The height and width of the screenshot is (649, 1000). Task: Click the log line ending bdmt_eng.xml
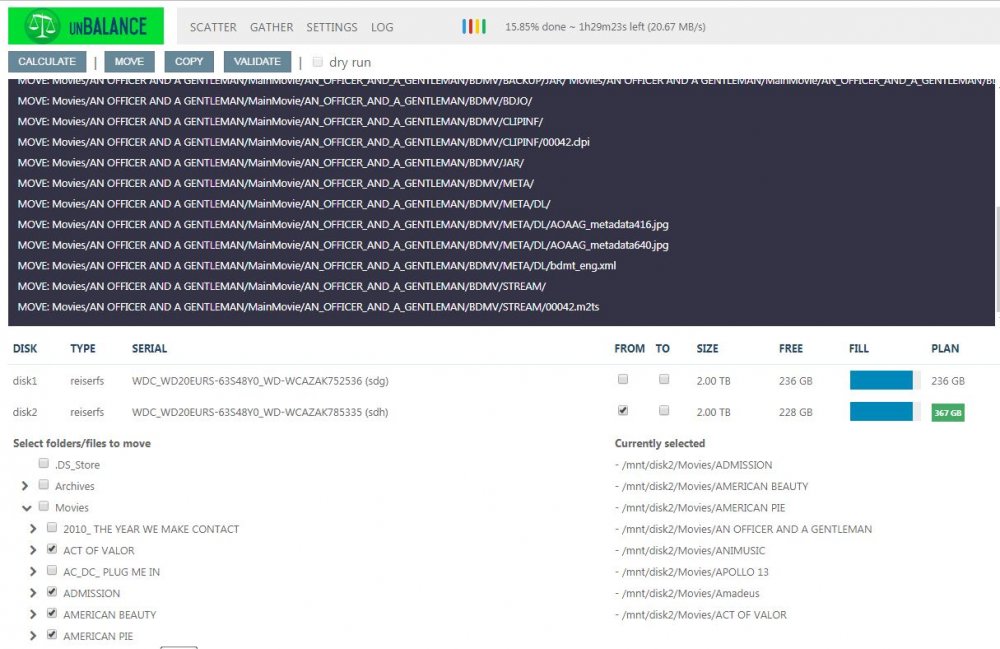point(317,265)
